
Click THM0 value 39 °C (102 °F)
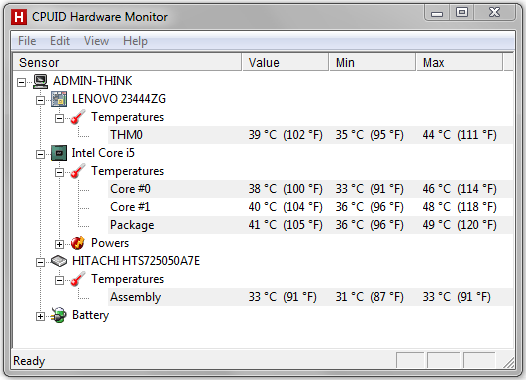(x=285, y=135)
